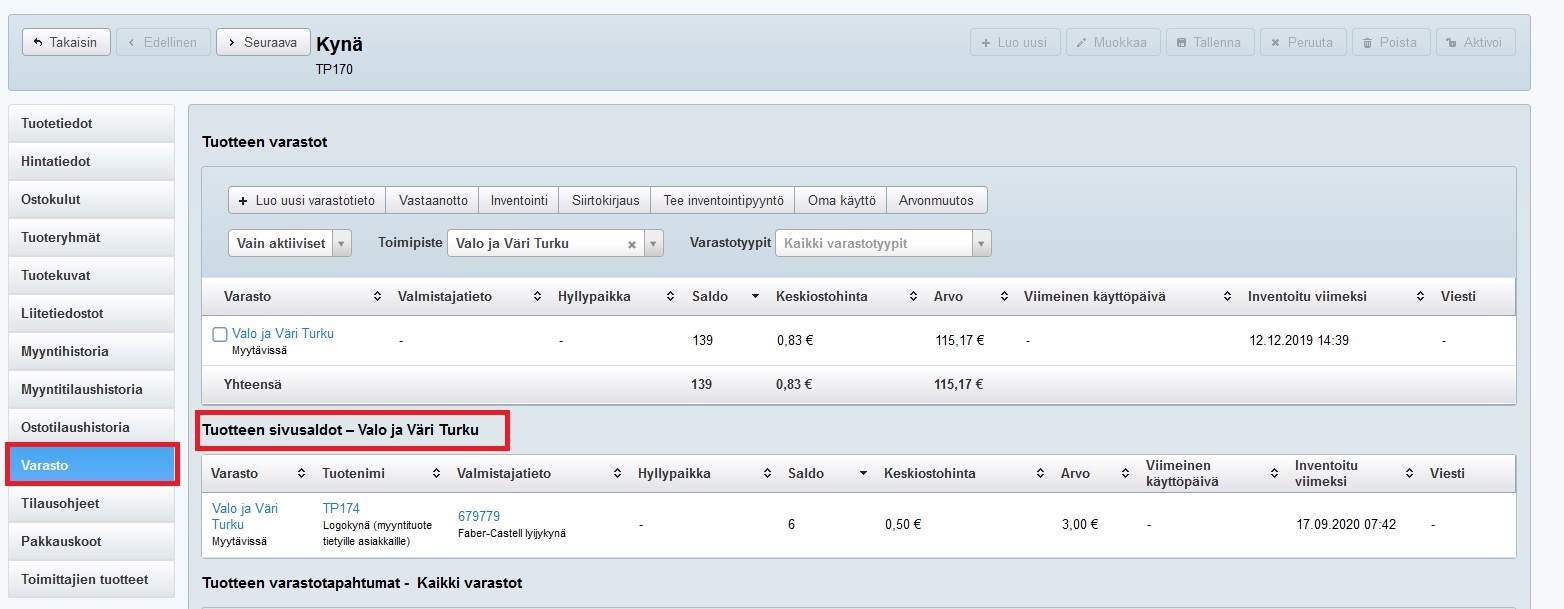1564x609 pixels.
Task: Click the Takaisin back button
Action: [66, 42]
